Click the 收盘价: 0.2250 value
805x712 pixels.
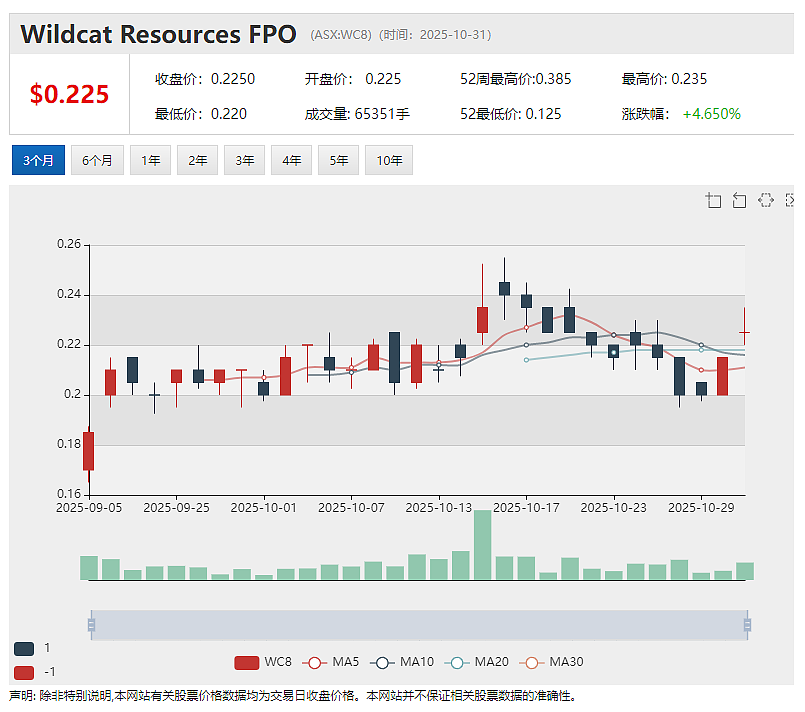tap(205, 79)
